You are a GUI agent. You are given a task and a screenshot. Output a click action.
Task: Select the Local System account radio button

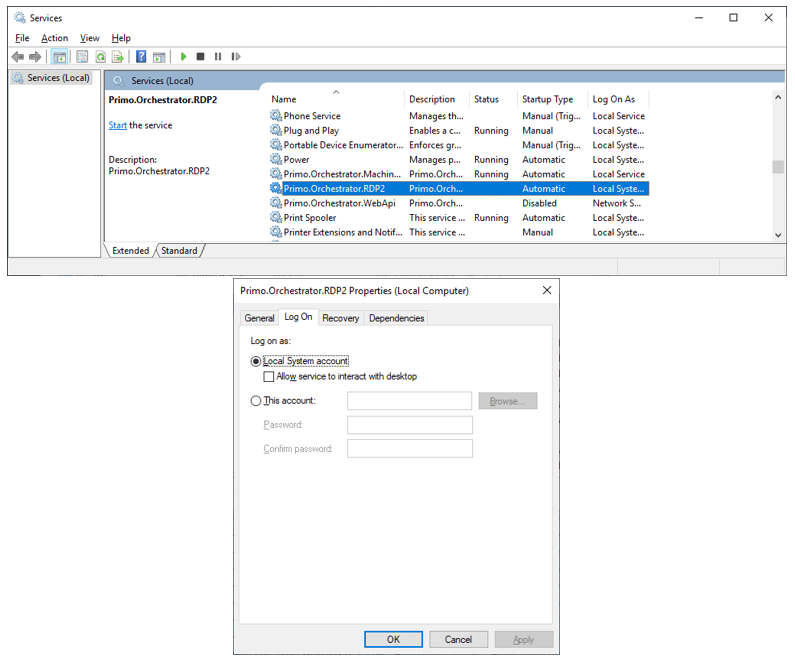tap(256, 361)
